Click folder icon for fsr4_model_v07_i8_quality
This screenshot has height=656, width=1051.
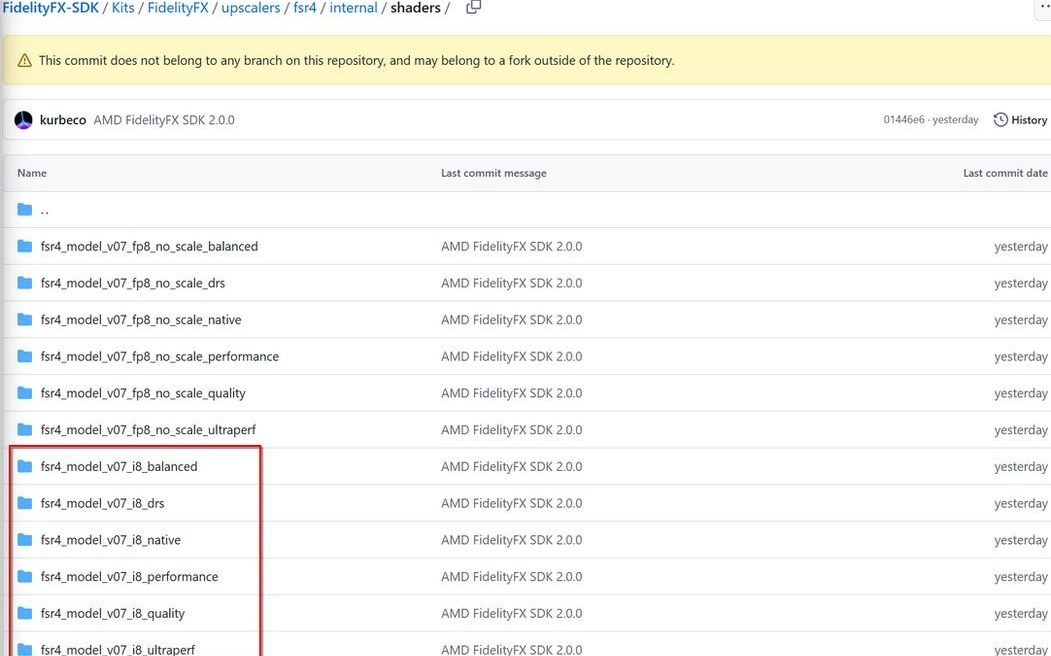pyautogui.click(x=25, y=613)
